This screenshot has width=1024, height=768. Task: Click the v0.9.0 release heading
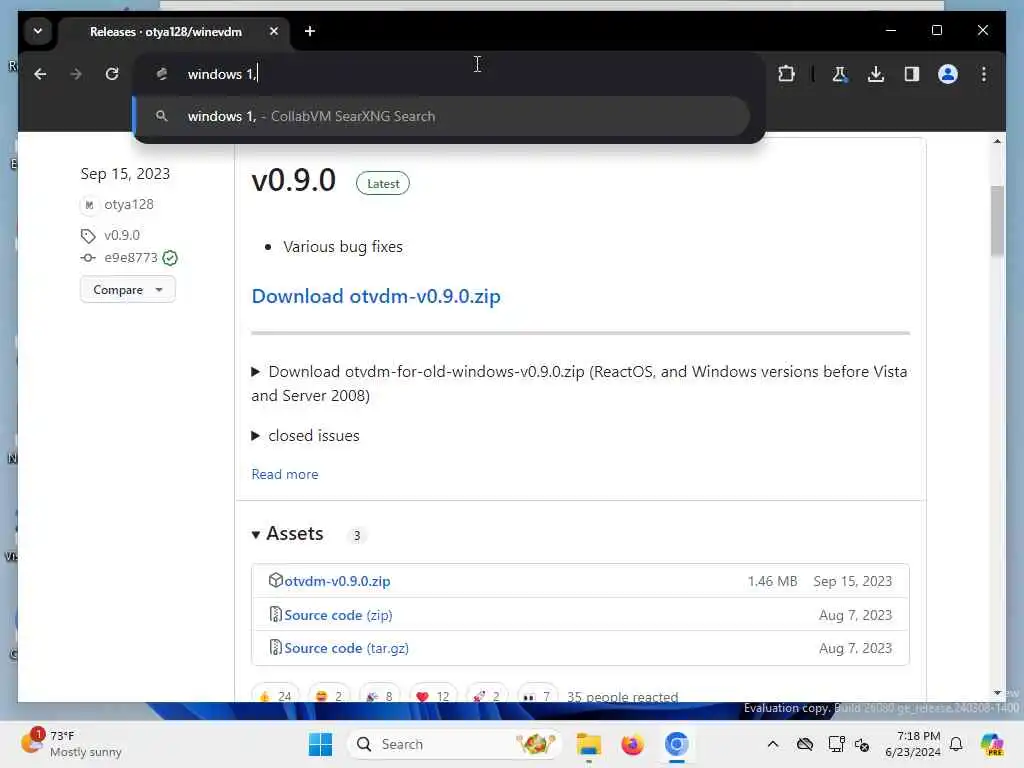[294, 180]
